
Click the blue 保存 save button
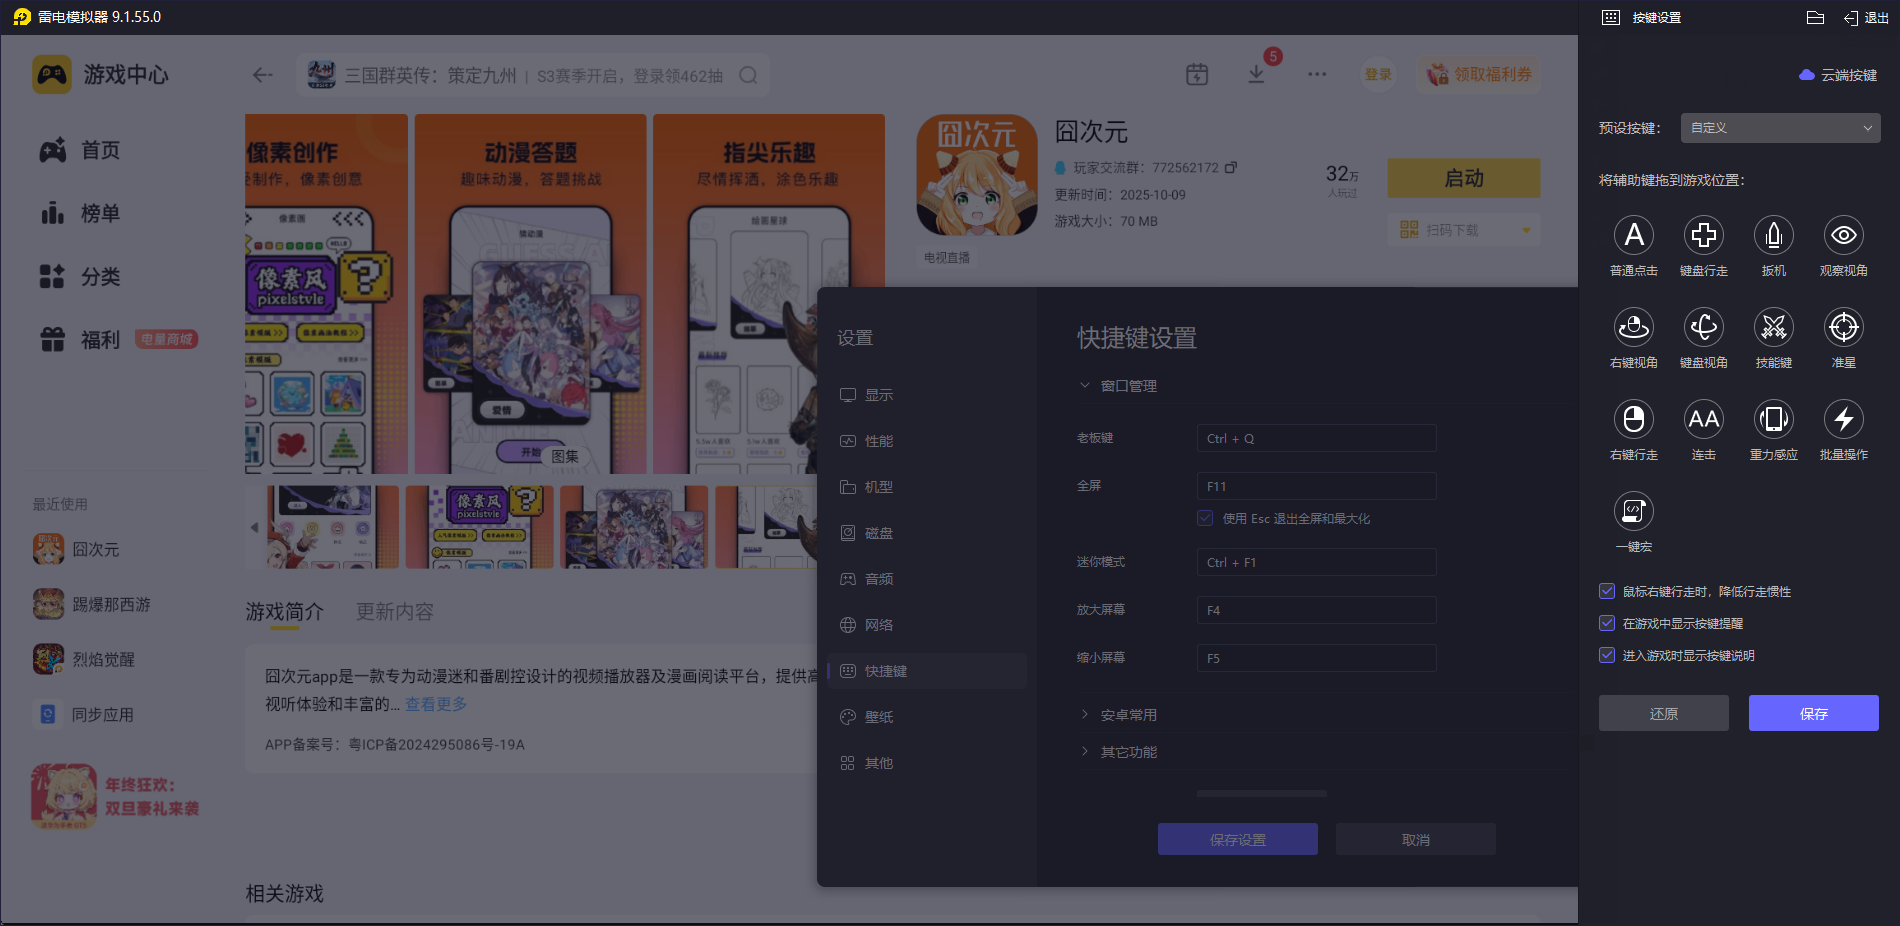pyautogui.click(x=1814, y=714)
